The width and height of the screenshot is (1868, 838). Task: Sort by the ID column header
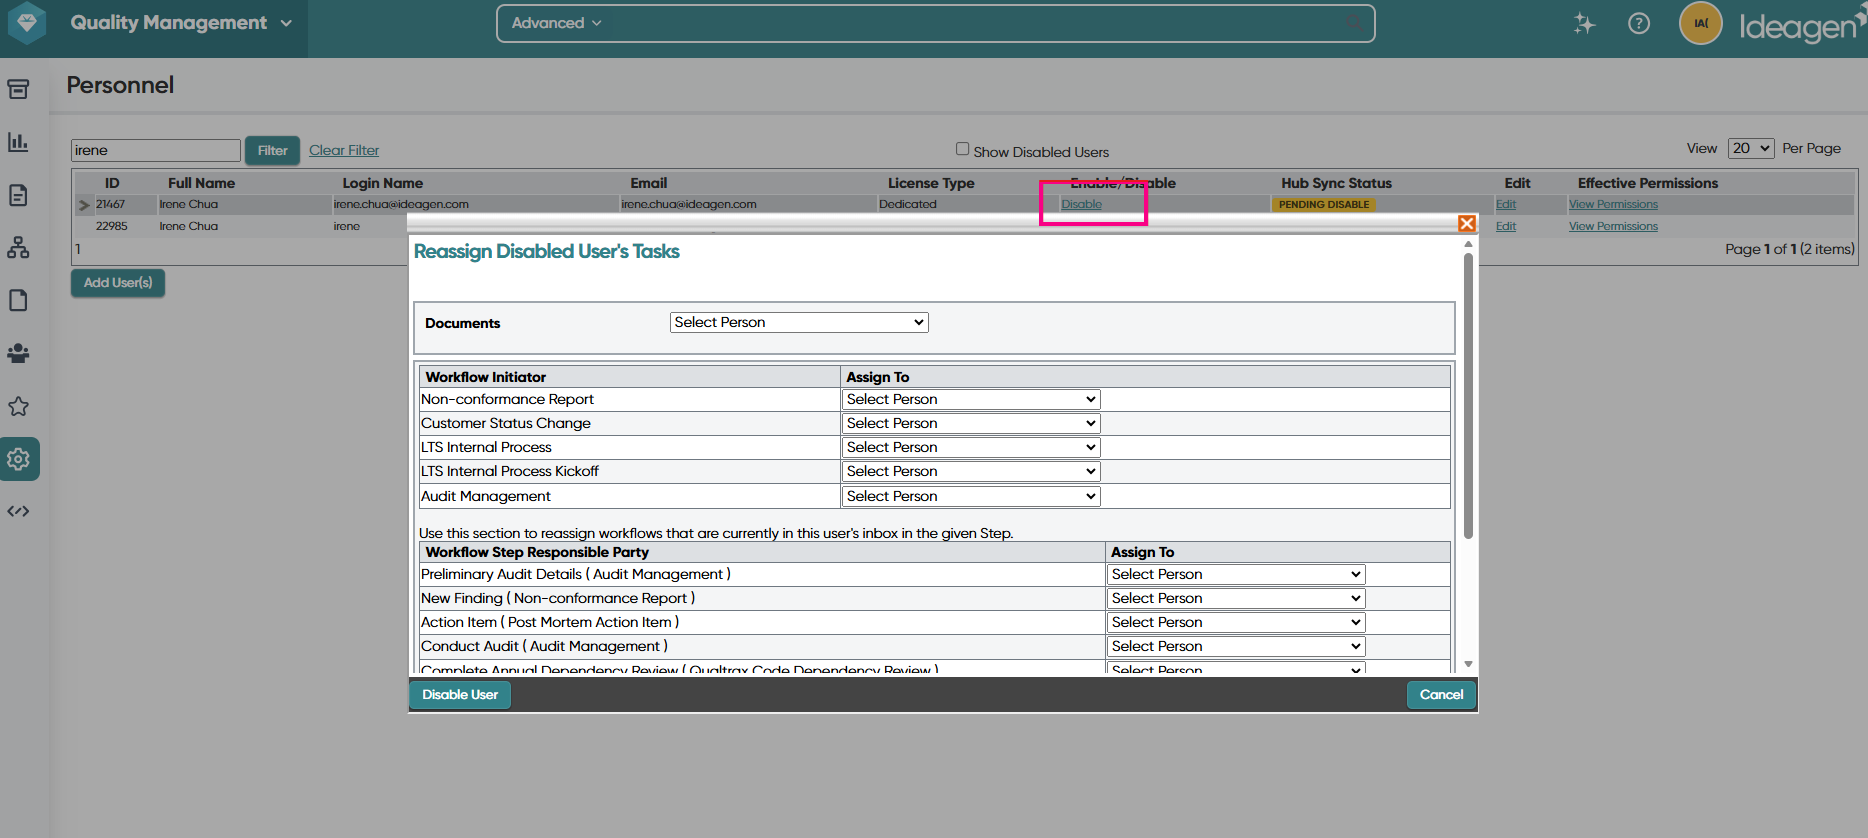coord(112,183)
